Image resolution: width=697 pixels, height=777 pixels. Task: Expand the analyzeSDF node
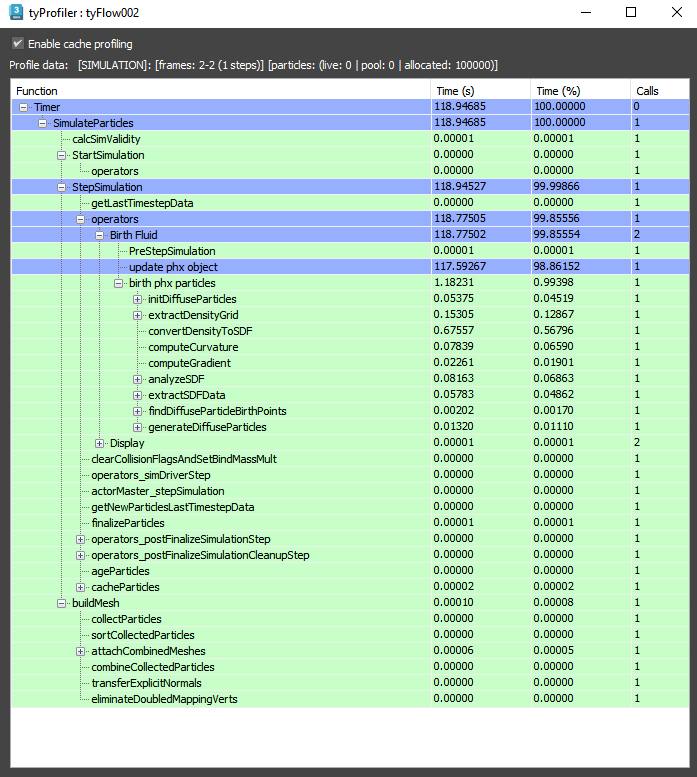pos(138,379)
